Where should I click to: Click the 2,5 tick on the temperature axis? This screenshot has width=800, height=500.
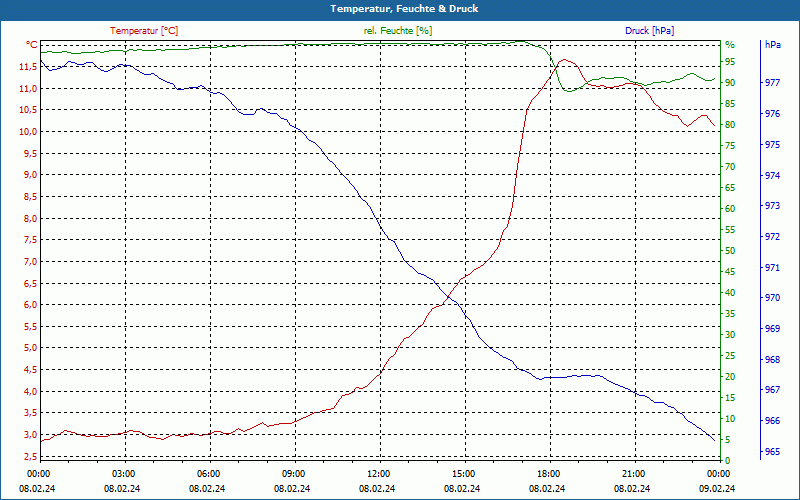tap(30, 456)
